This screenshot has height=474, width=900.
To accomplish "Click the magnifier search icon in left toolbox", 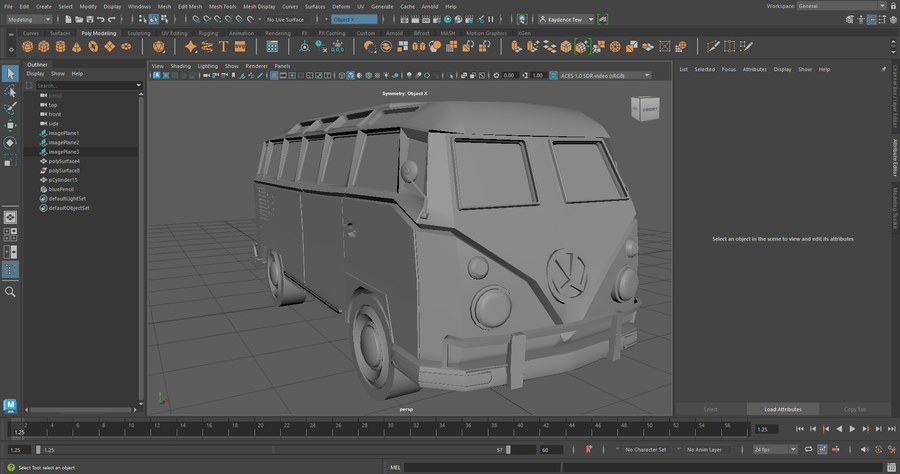I will 10,292.
